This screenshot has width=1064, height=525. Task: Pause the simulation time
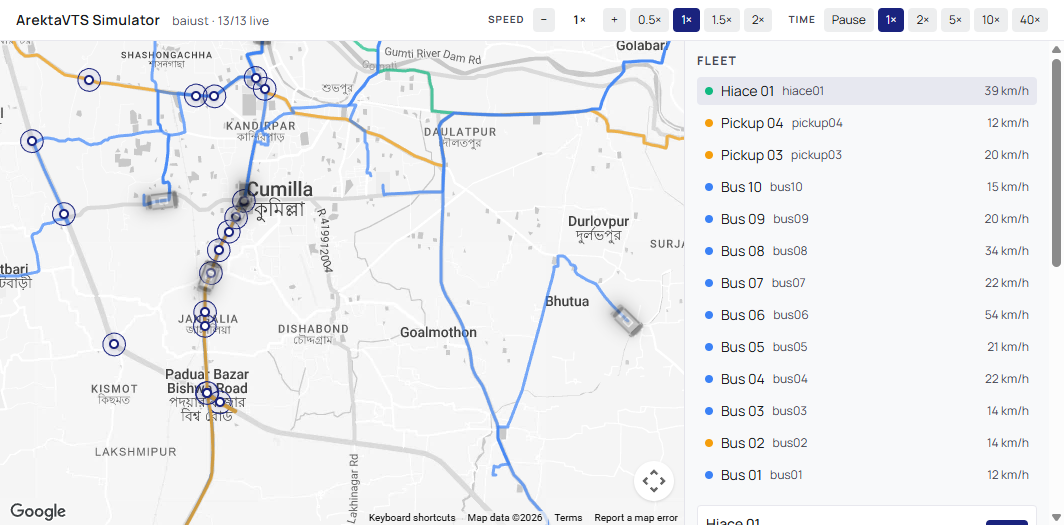tap(849, 20)
